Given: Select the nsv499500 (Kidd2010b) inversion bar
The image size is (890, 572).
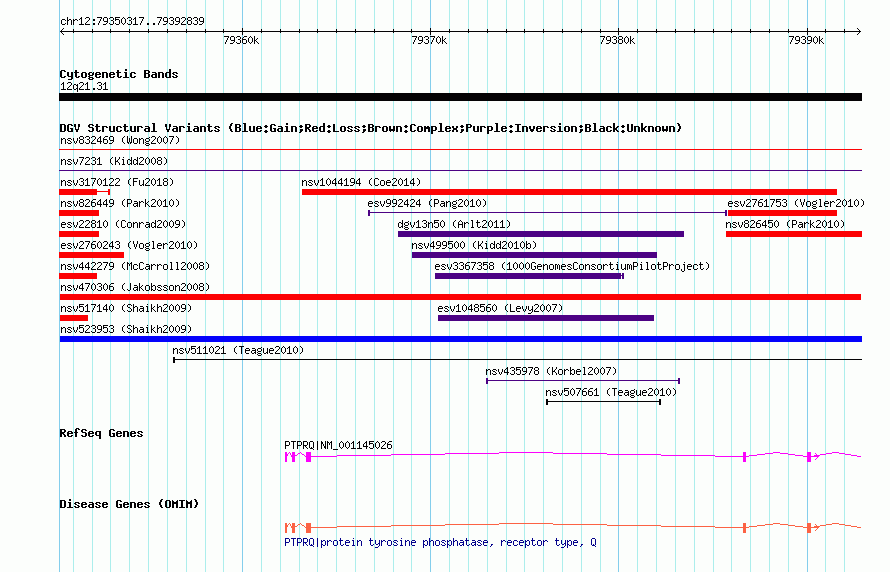Looking at the screenshot, I should (x=534, y=255).
